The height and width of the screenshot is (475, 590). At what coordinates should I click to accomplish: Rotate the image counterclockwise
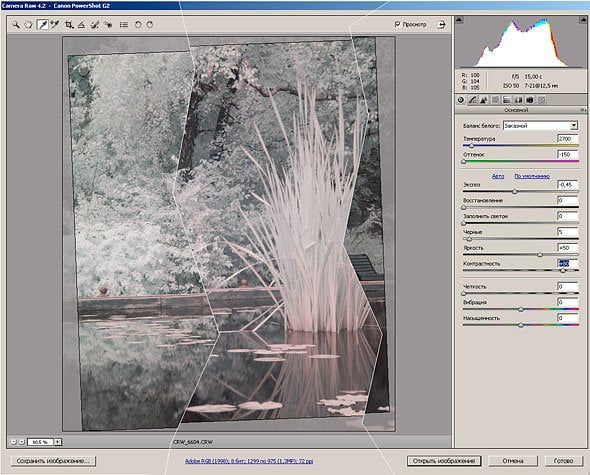coord(138,24)
